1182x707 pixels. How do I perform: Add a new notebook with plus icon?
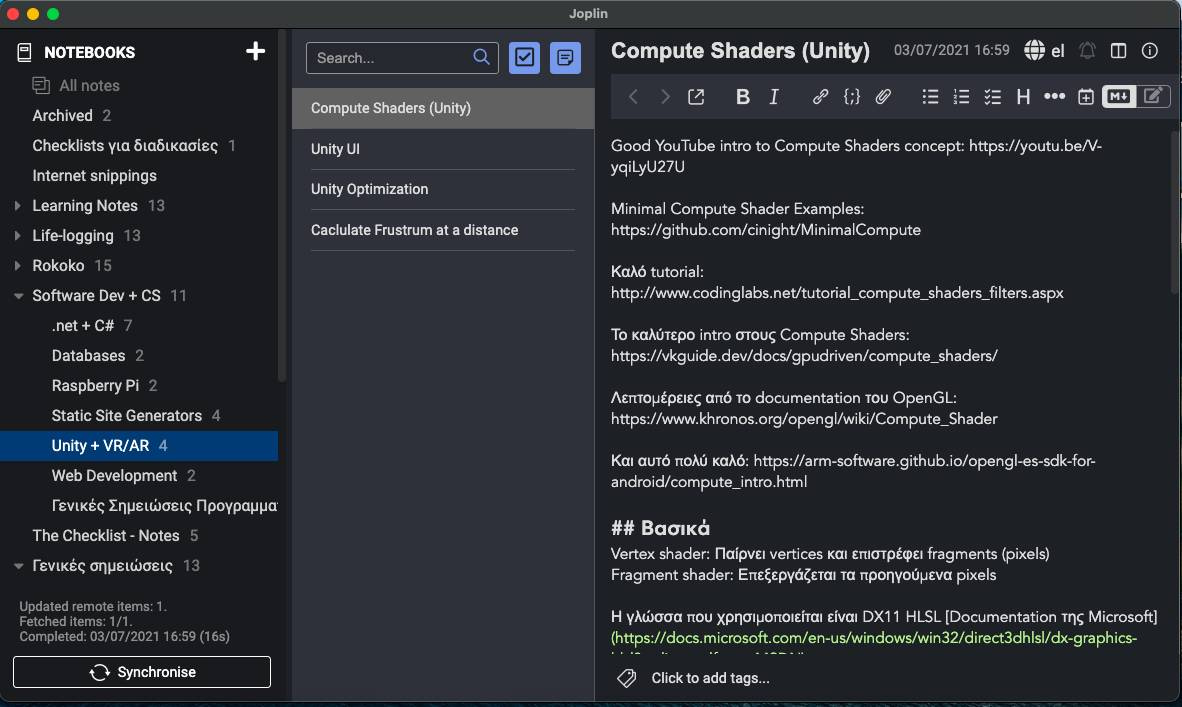click(256, 51)
